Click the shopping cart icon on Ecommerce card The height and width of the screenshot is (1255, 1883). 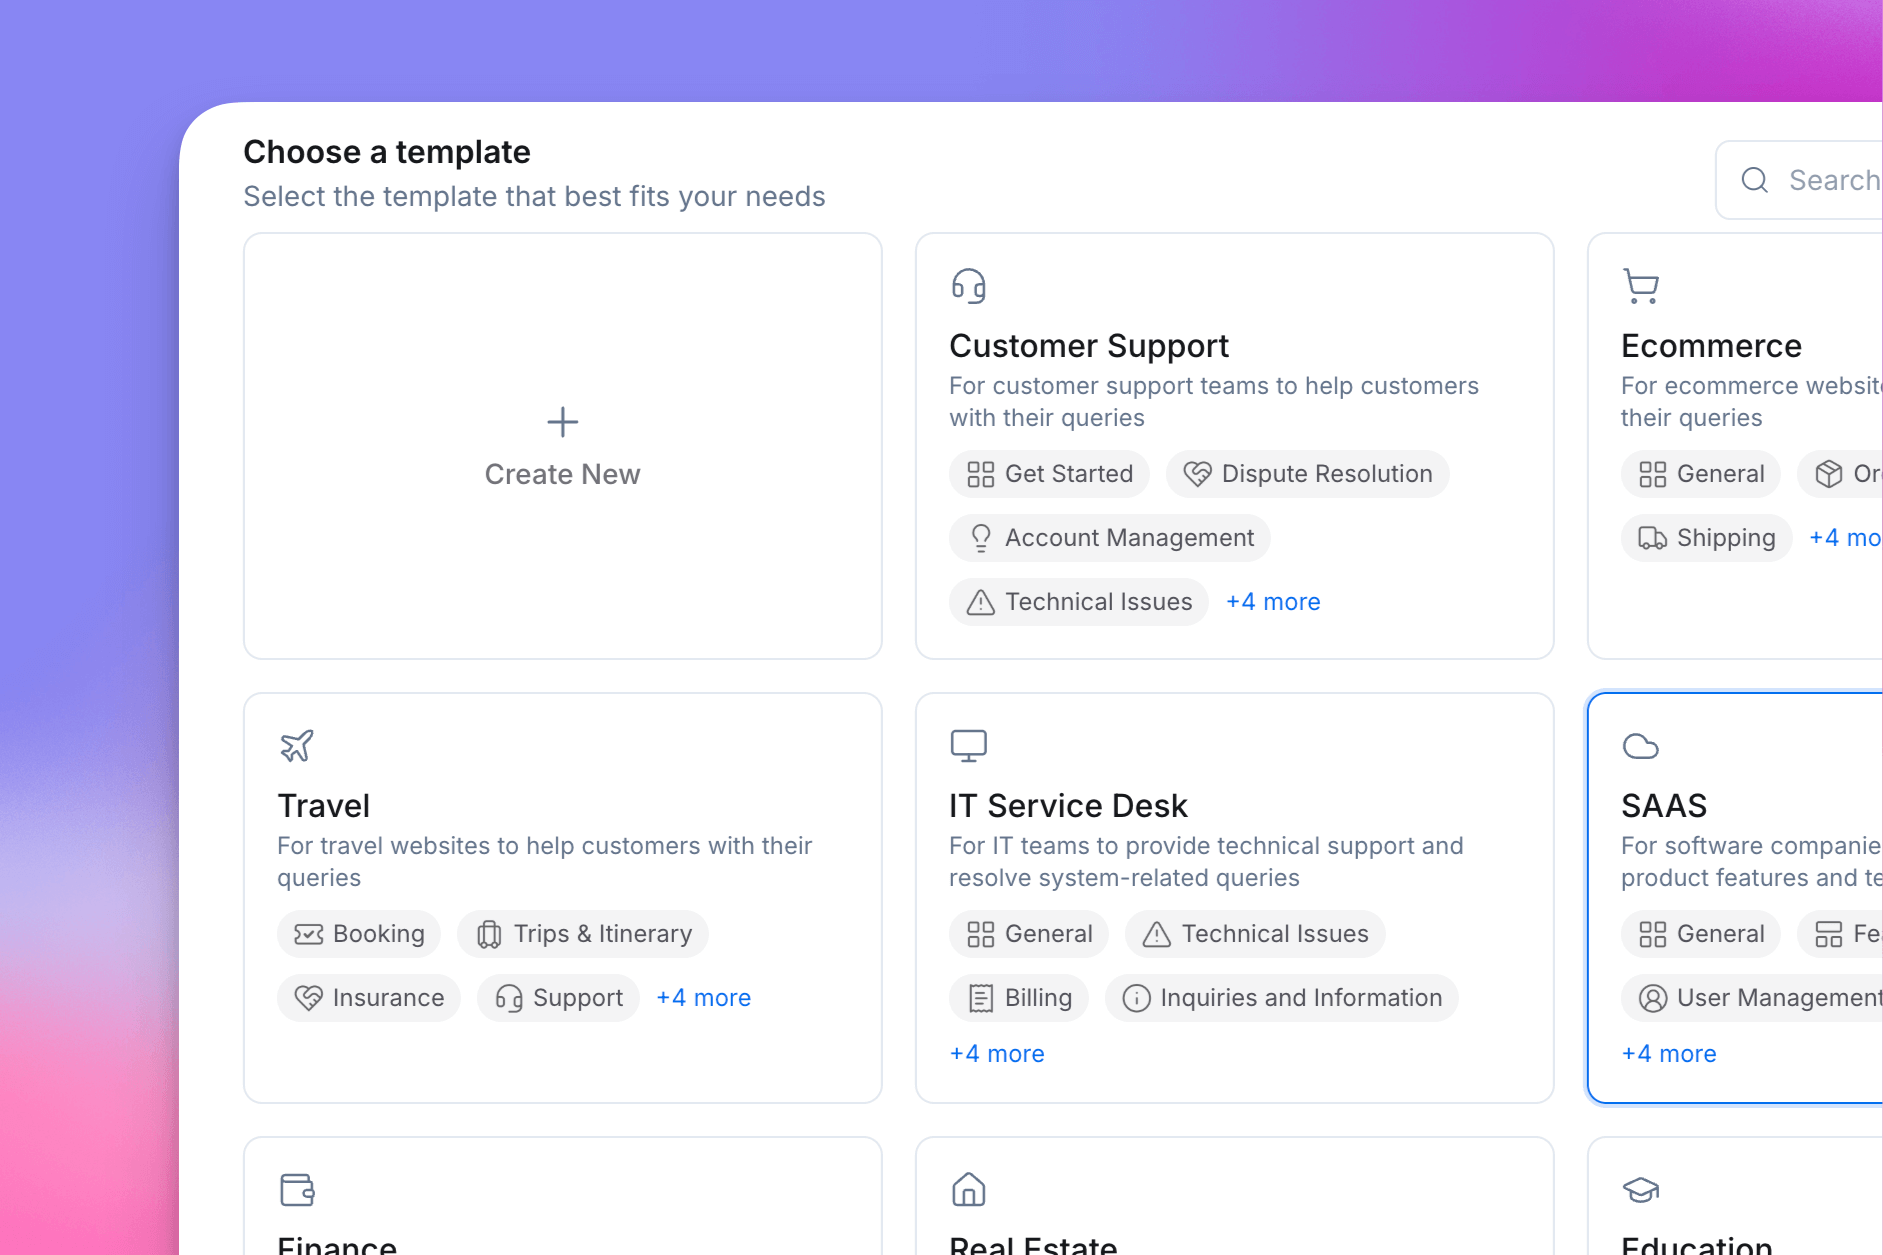tap(1641, 286)
